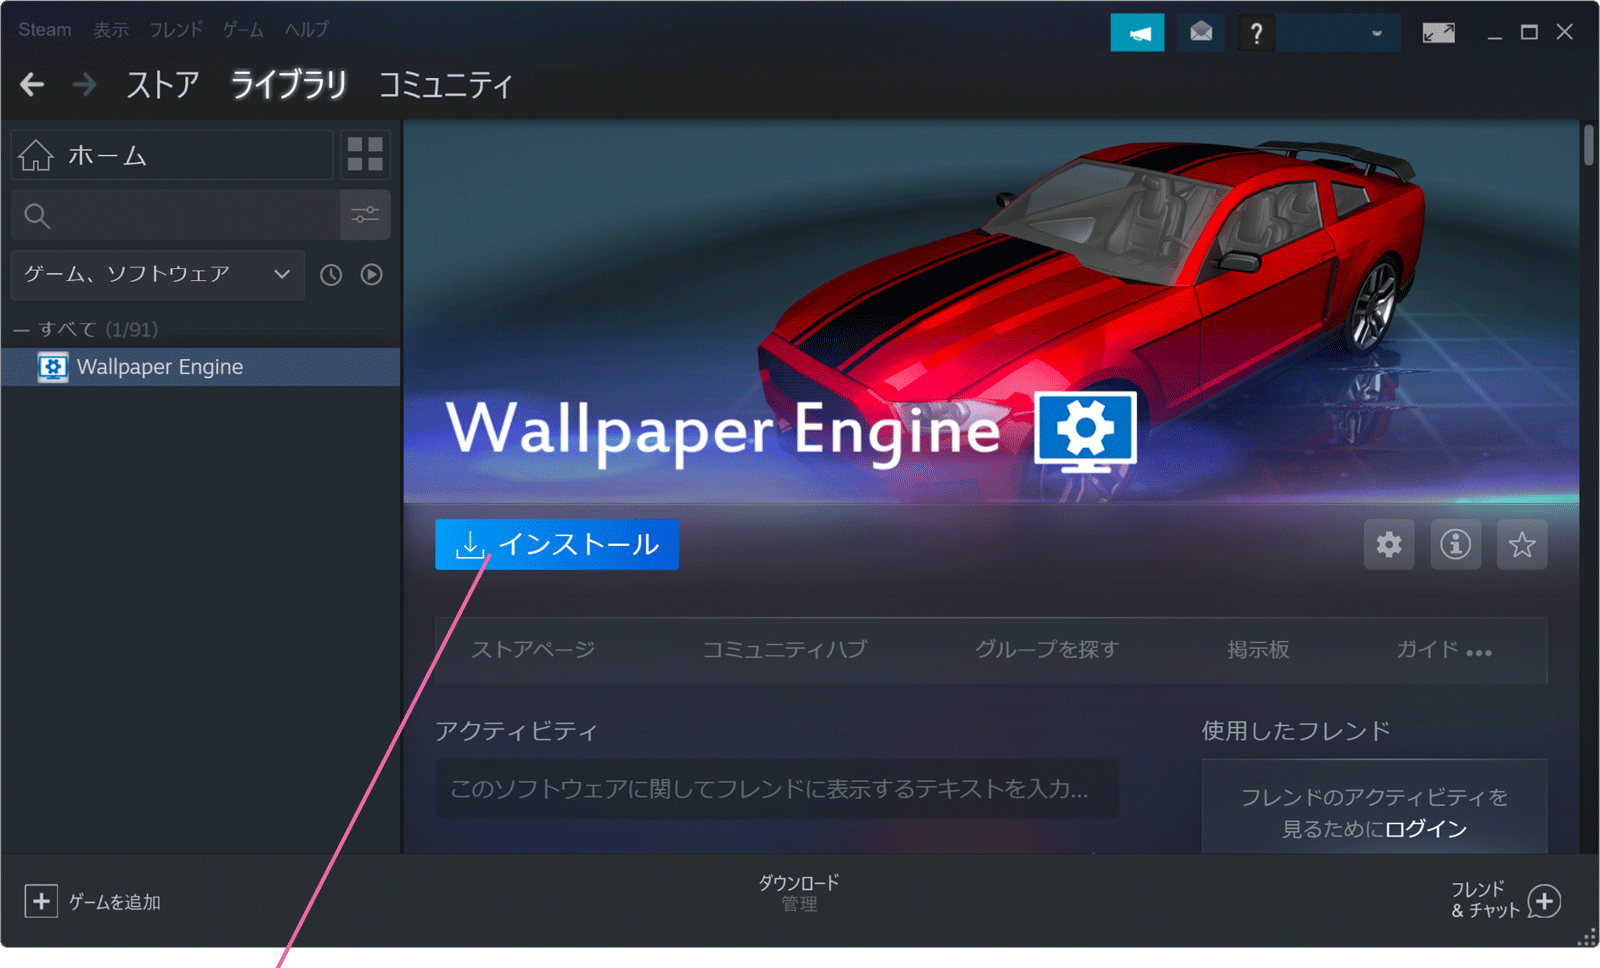The height and width of the screenshot is (968, 1600).
Task: Click the plus icon to add game
Action: click(x=41, y=901)
